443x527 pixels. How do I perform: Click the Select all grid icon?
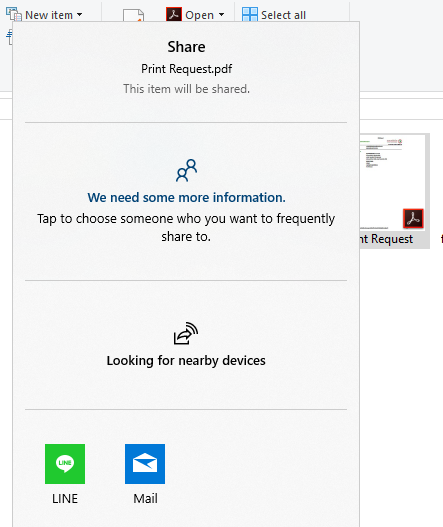pyautogui.click(x=250, y=14)
